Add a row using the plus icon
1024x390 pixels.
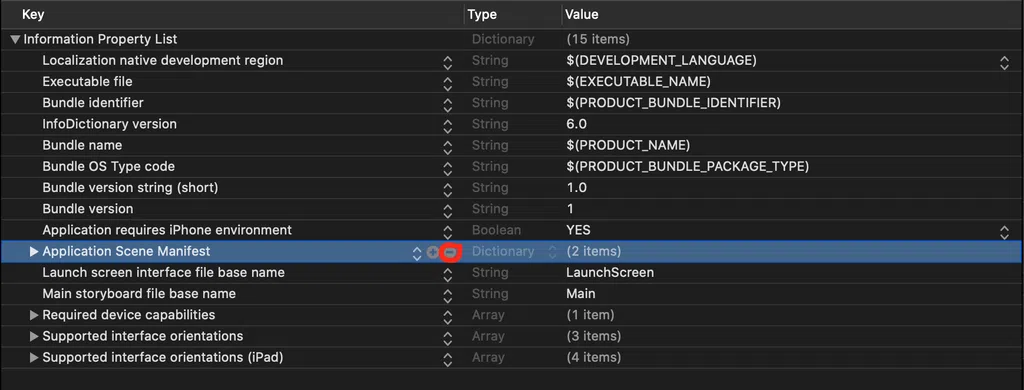(432, 252)
